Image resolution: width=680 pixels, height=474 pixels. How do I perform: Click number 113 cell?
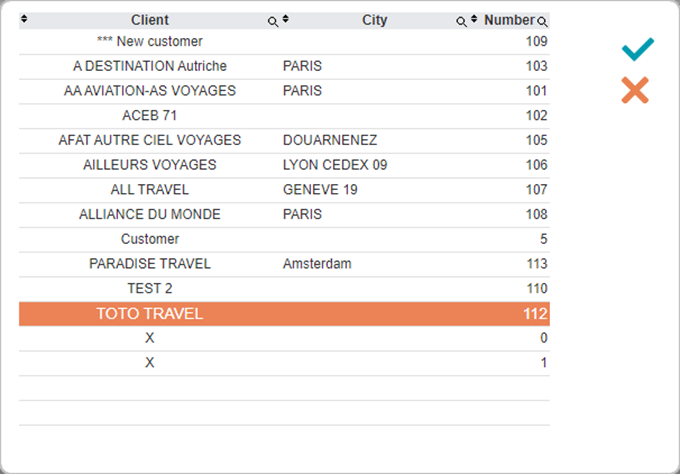[x=536, y=264]
